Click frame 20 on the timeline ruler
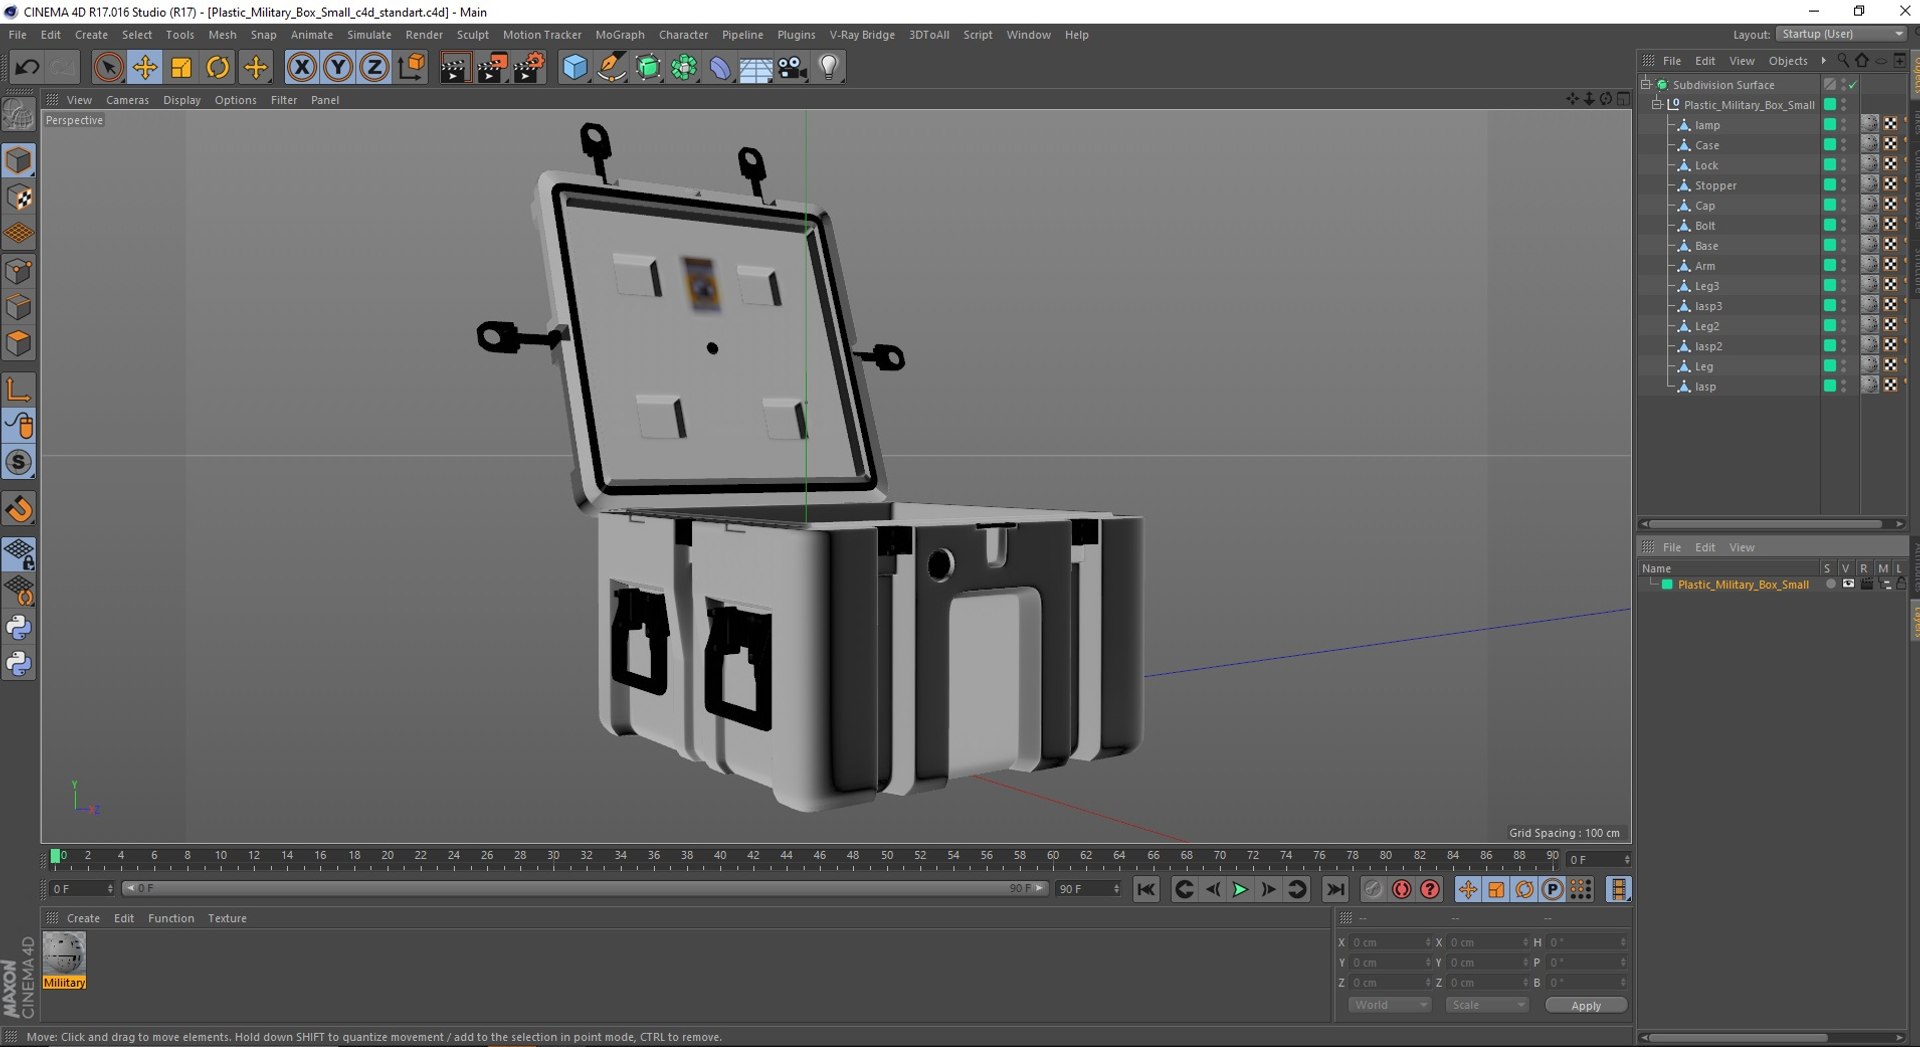This screenshot has width=1920, height=1047. (388, 856)
